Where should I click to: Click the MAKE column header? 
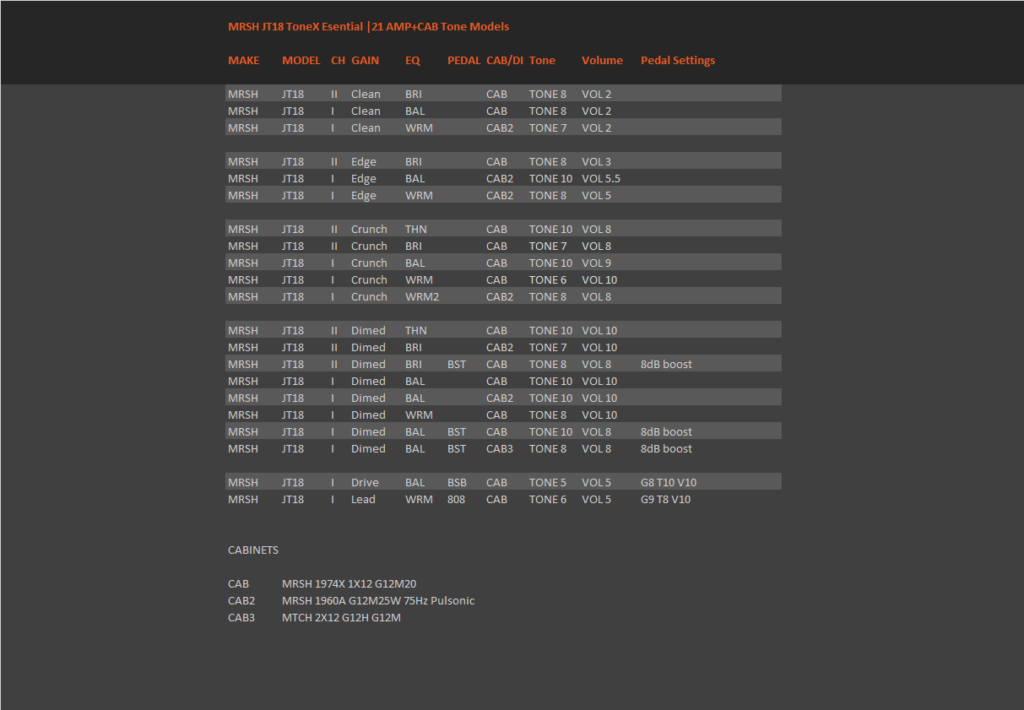pyautogui.click(x=244, y=60)
